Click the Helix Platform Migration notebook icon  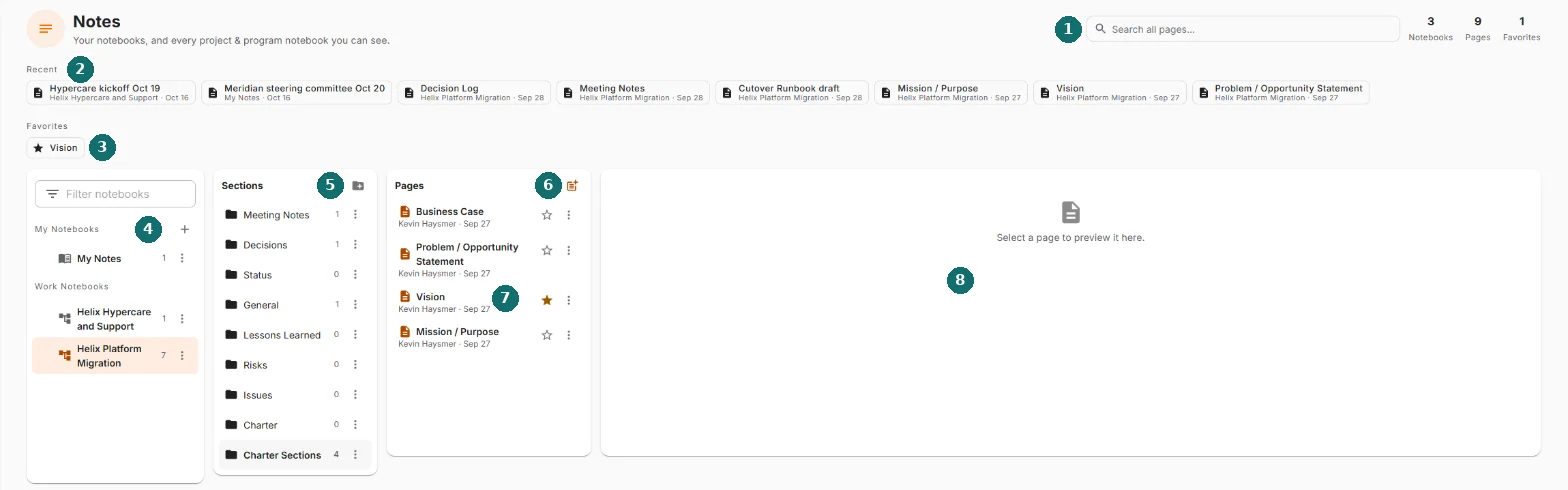65,355
